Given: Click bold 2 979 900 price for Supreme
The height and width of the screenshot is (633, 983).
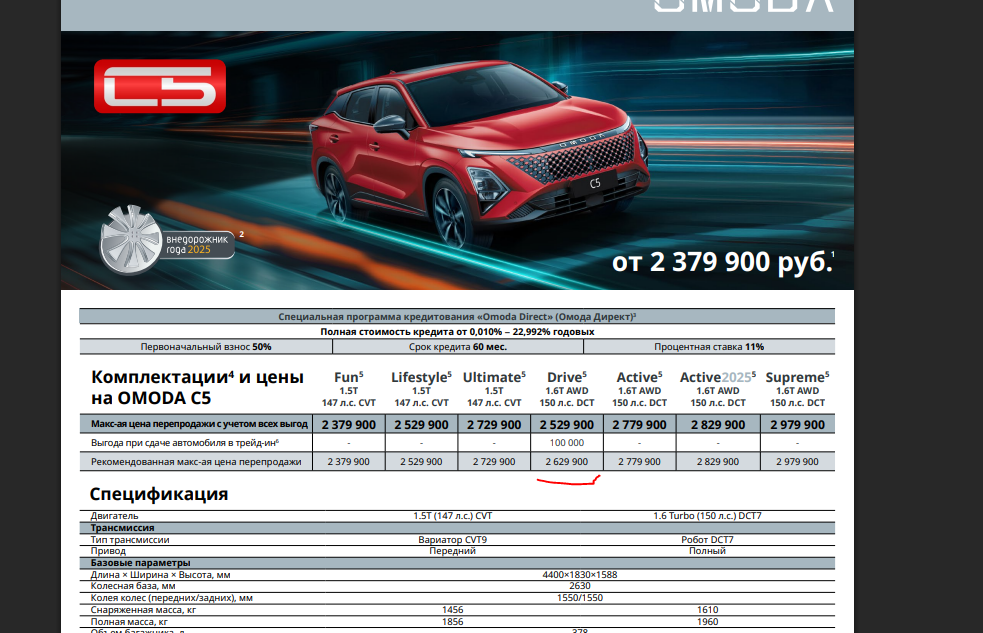Looking at the screenshot, I should click(x=797, y=424).
